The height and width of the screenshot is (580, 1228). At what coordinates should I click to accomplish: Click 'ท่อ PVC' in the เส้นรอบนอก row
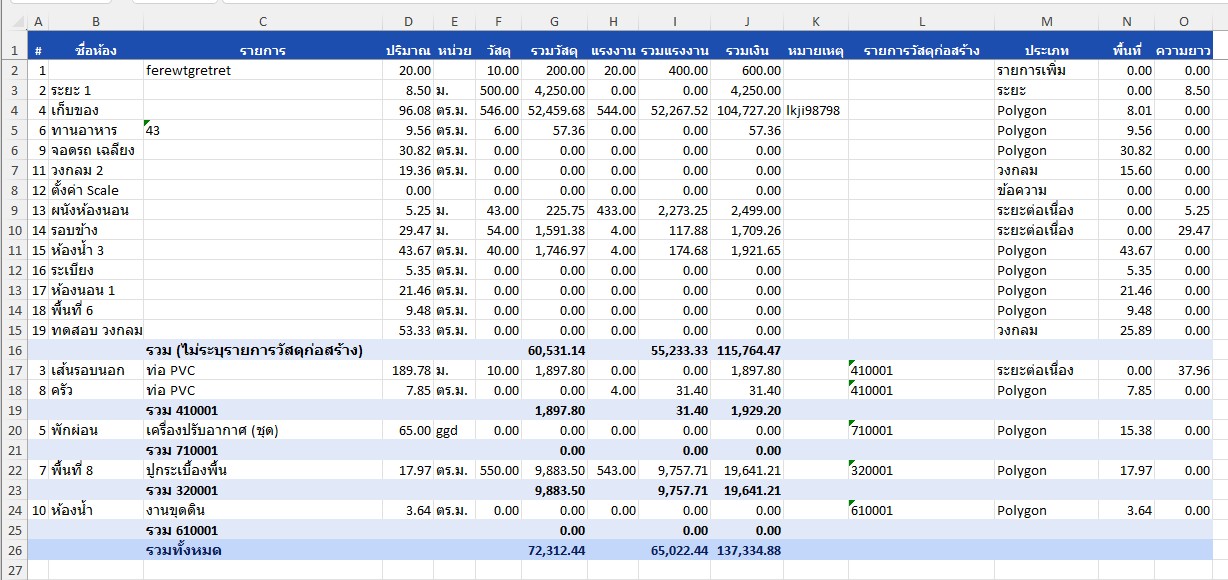pos(262,370)
